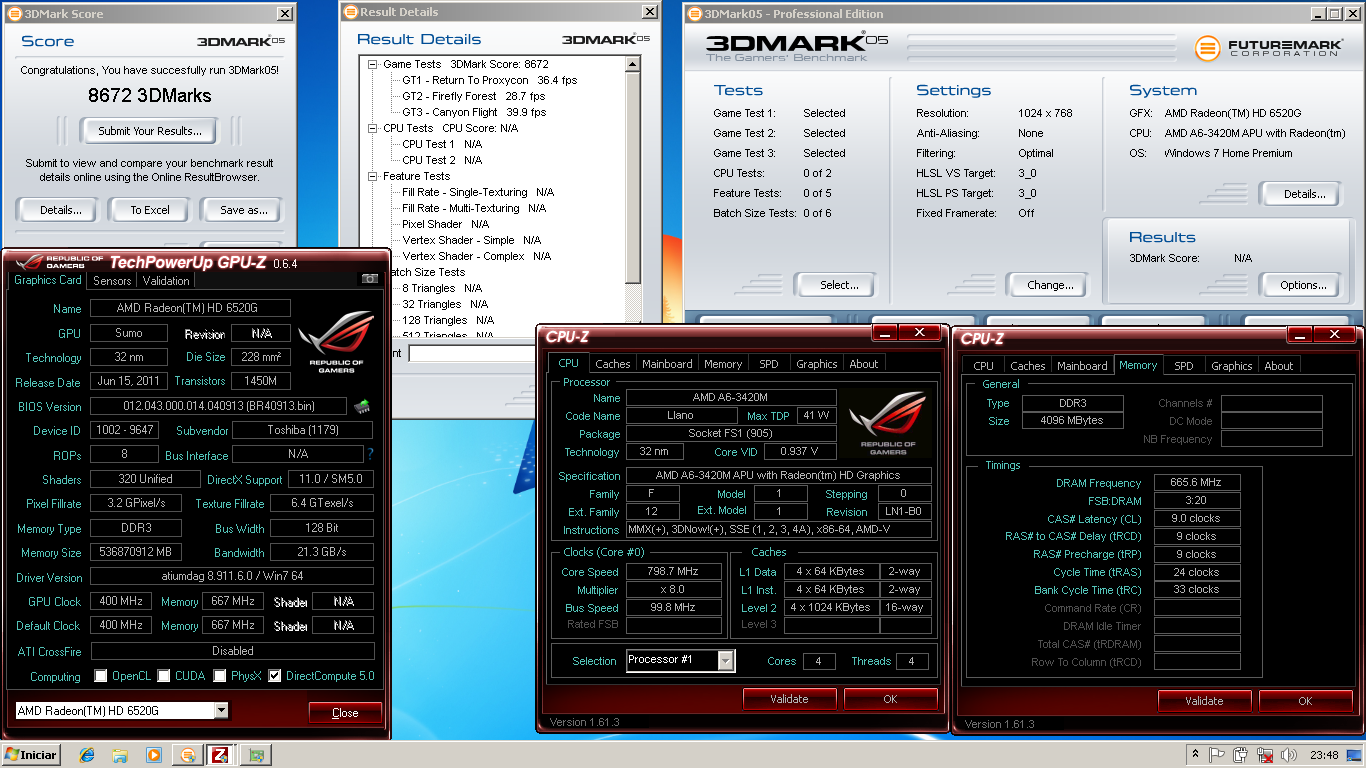Viewport: 1366px width, 768px height.
Task: Click the To Excel button
Action: [x=150, y=210]
